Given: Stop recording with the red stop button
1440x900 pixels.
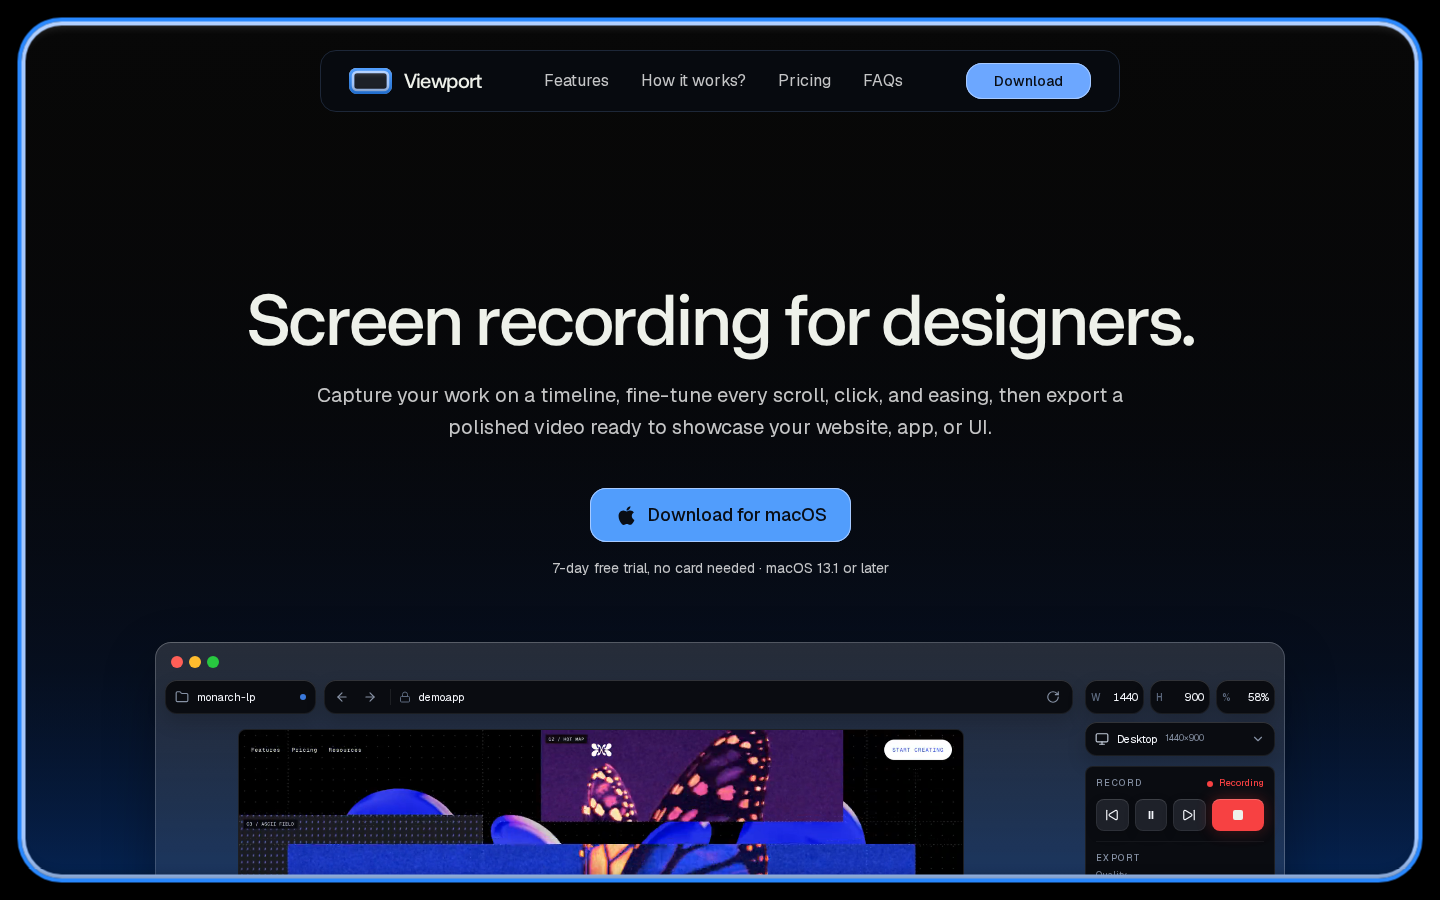Looking at the screenshot, I should click(1238, 815).
